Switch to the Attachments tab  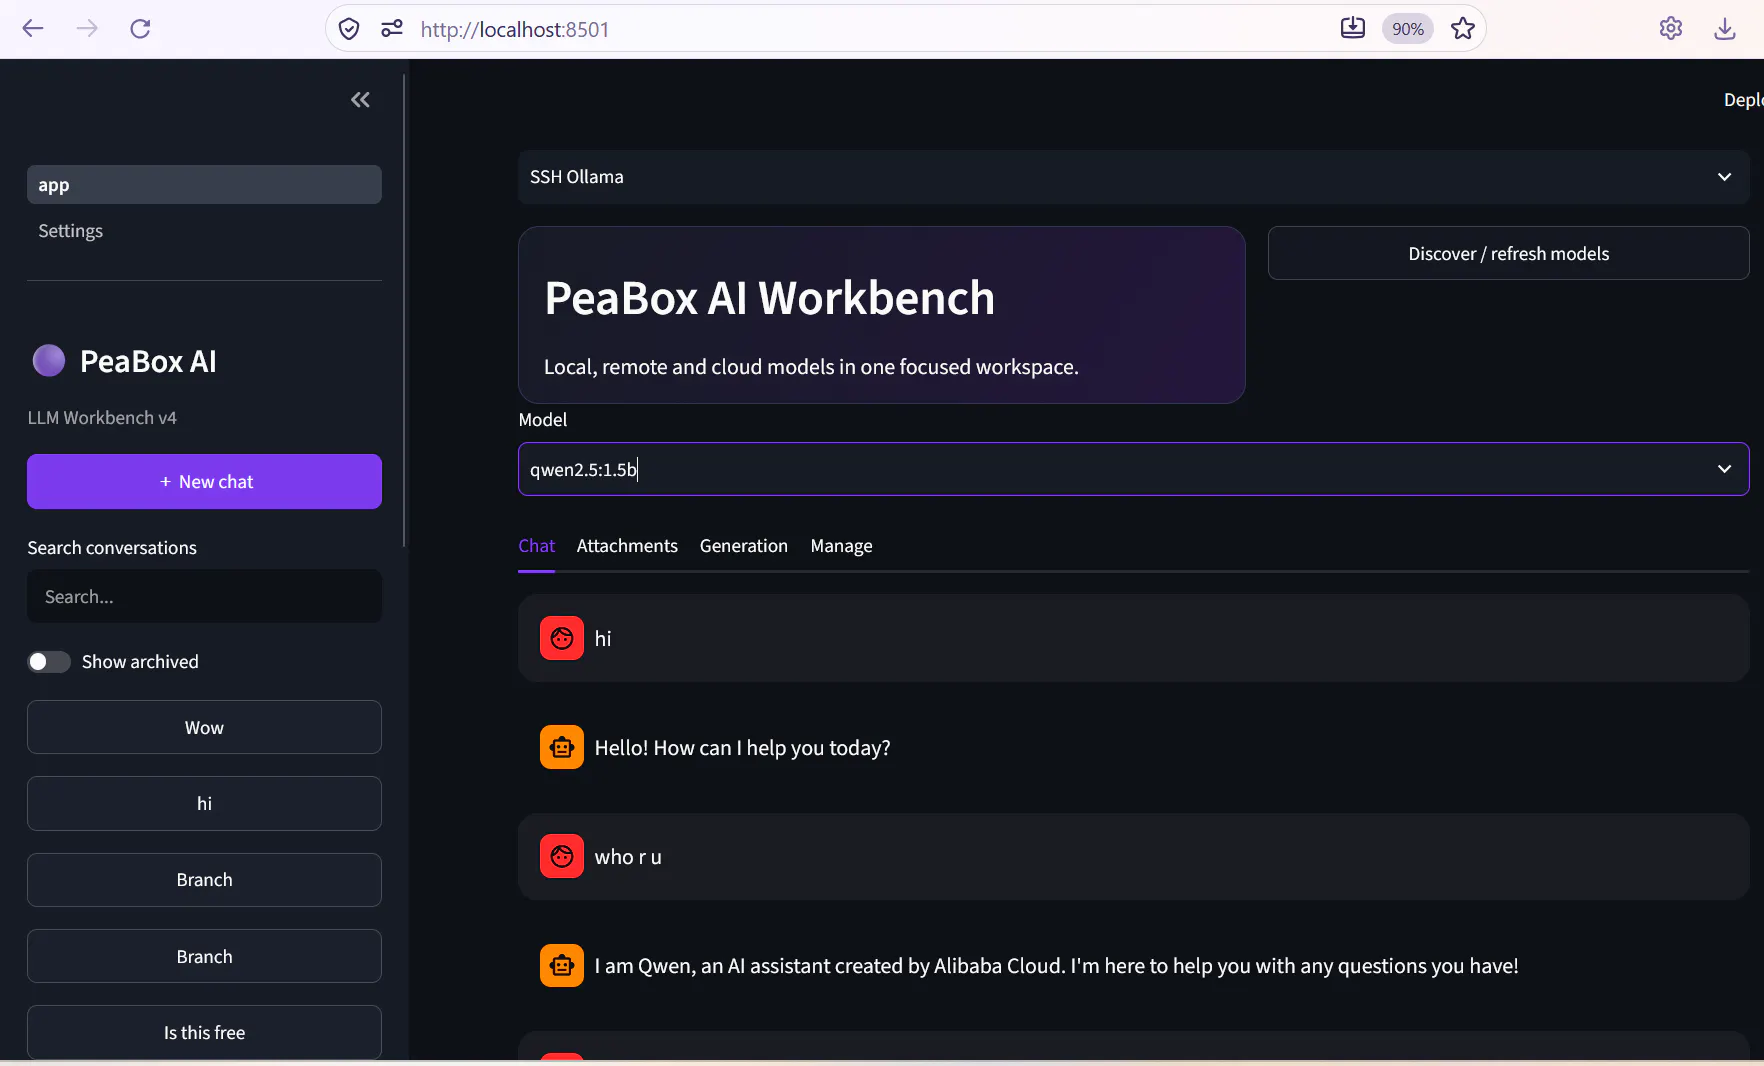point(627,546)
